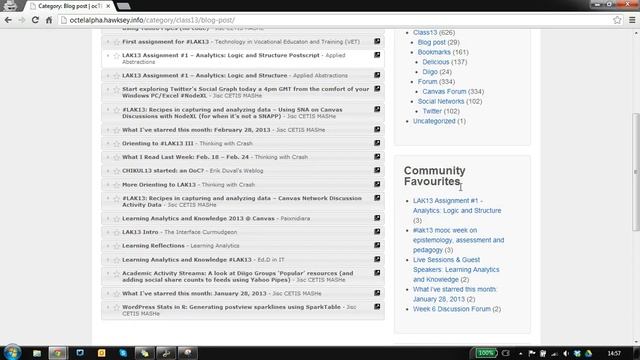This screenshot has width=640, height=360.
Task: Star 'What I Read Last Week: Feb. 18 – Feb. 24'
Action: pos(116,157)
